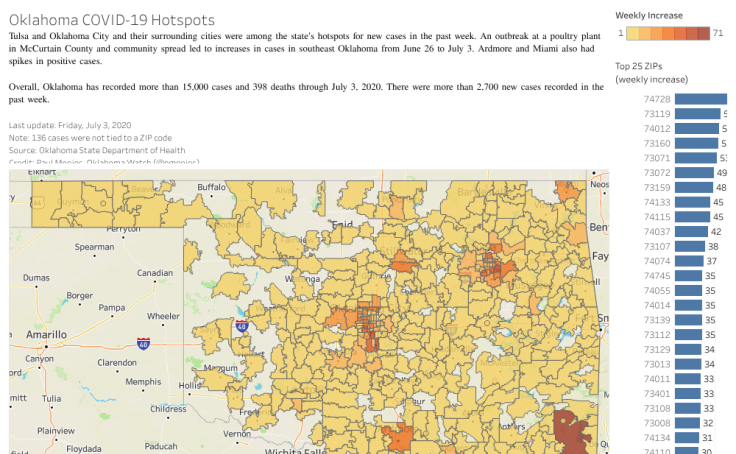Click the Canadian town label on the map
This screenshot has width=736, height=454.
(x=155, y=273)
